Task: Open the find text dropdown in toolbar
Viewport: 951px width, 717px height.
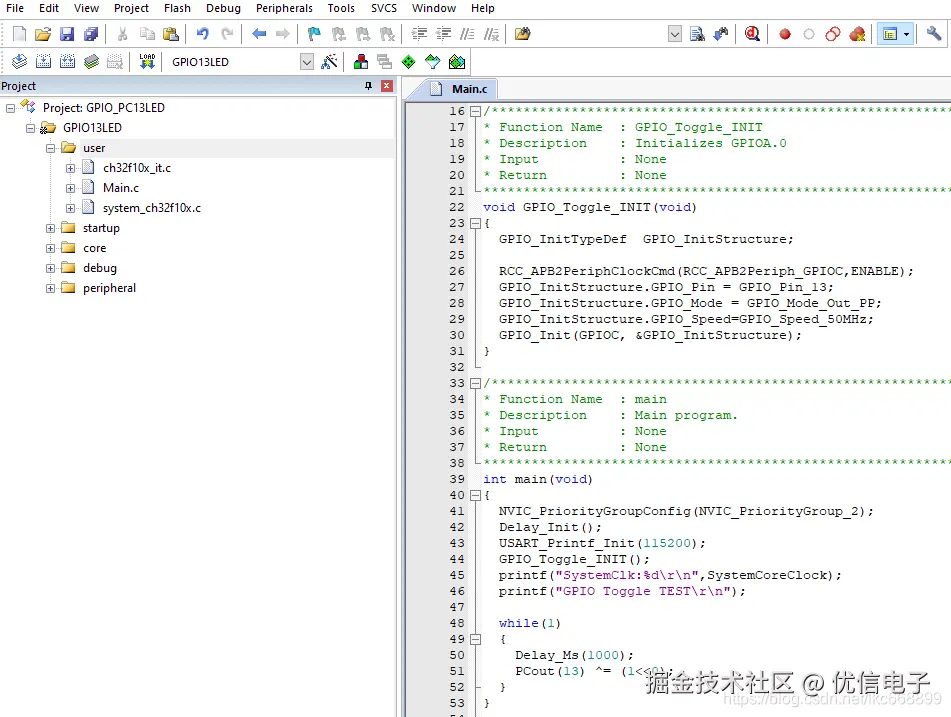Action: tap(674, 34)
